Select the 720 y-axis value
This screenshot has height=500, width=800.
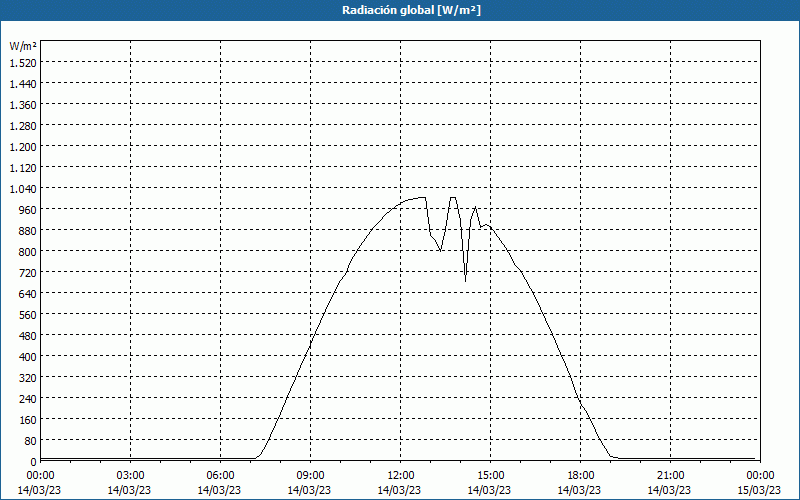(x=28, y=272)
